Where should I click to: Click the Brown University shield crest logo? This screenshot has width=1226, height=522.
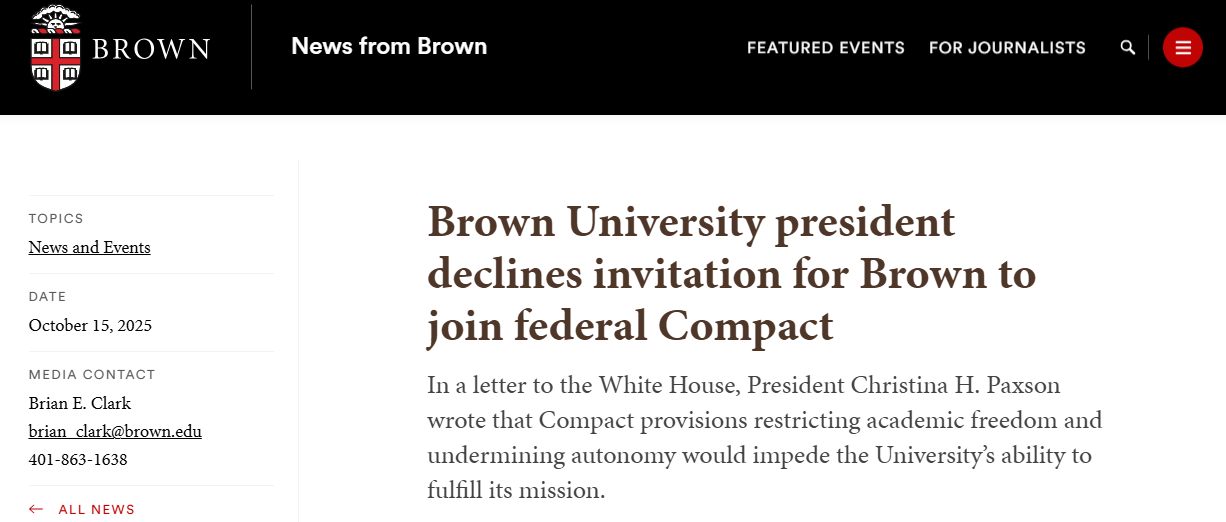[55, 49]
